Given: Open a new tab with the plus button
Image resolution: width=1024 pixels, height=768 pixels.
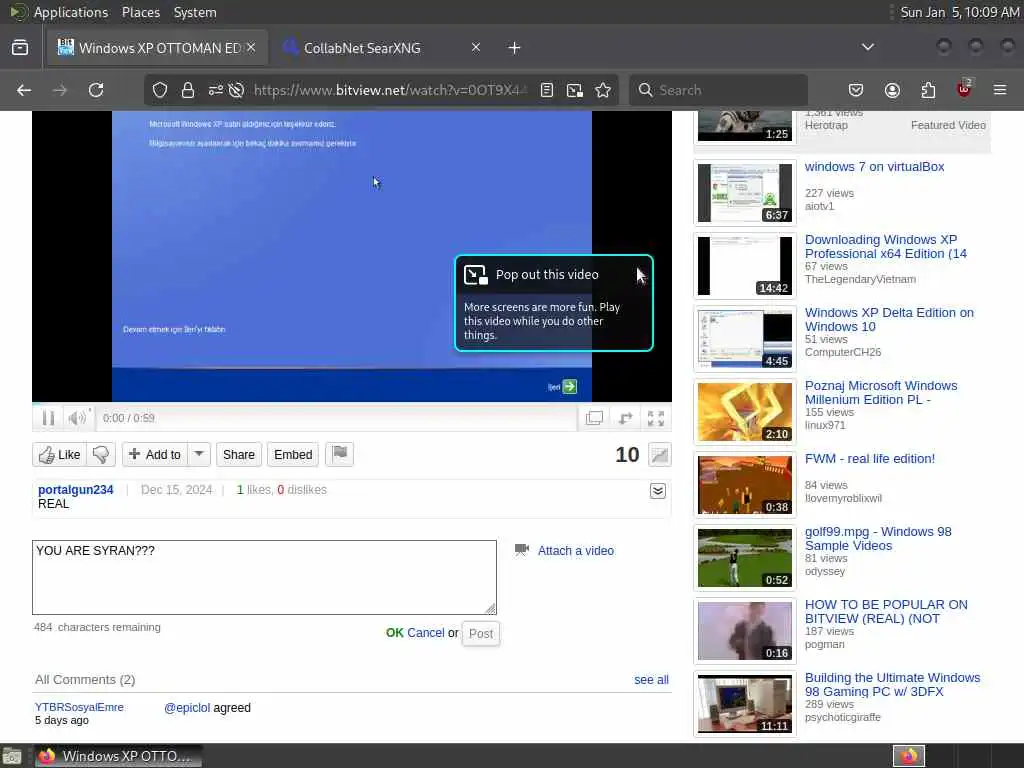Looking at the screenshot, I should tap(515, 48).
